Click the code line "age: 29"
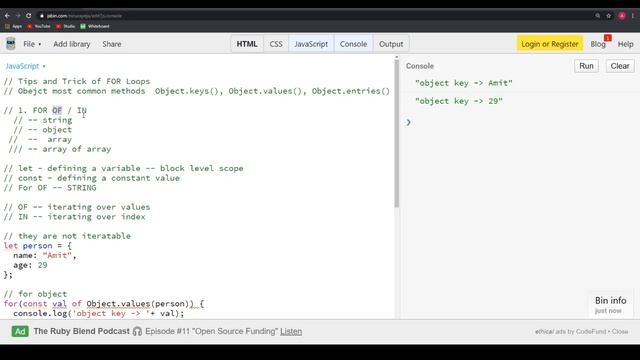 coord(30,265)
